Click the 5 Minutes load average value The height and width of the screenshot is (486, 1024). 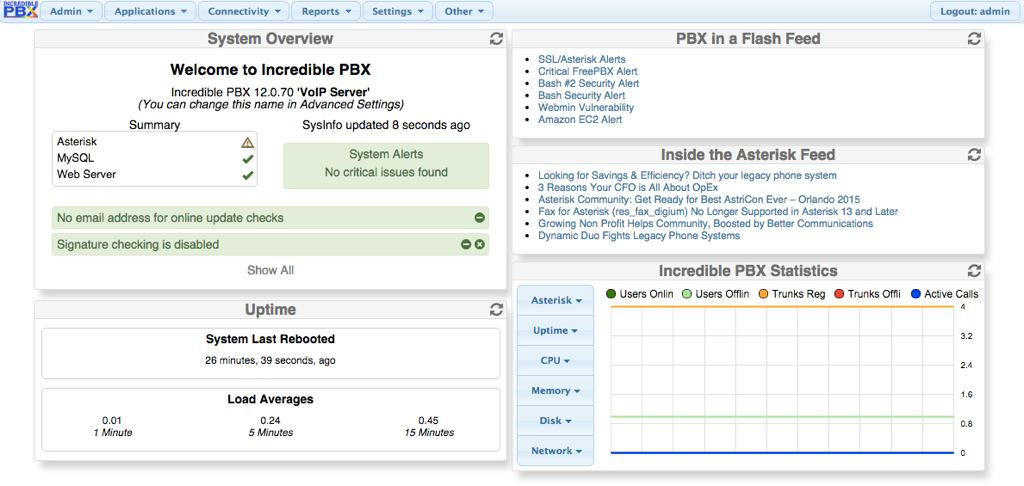click(270, 421)
